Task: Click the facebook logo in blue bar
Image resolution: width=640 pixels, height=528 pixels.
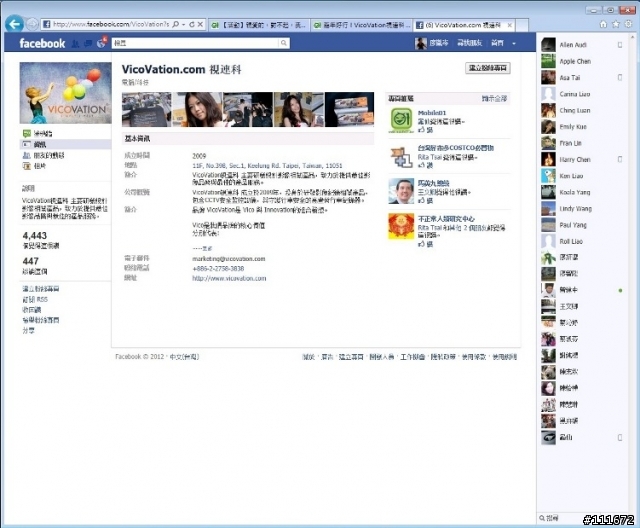Action: (42, 43)
